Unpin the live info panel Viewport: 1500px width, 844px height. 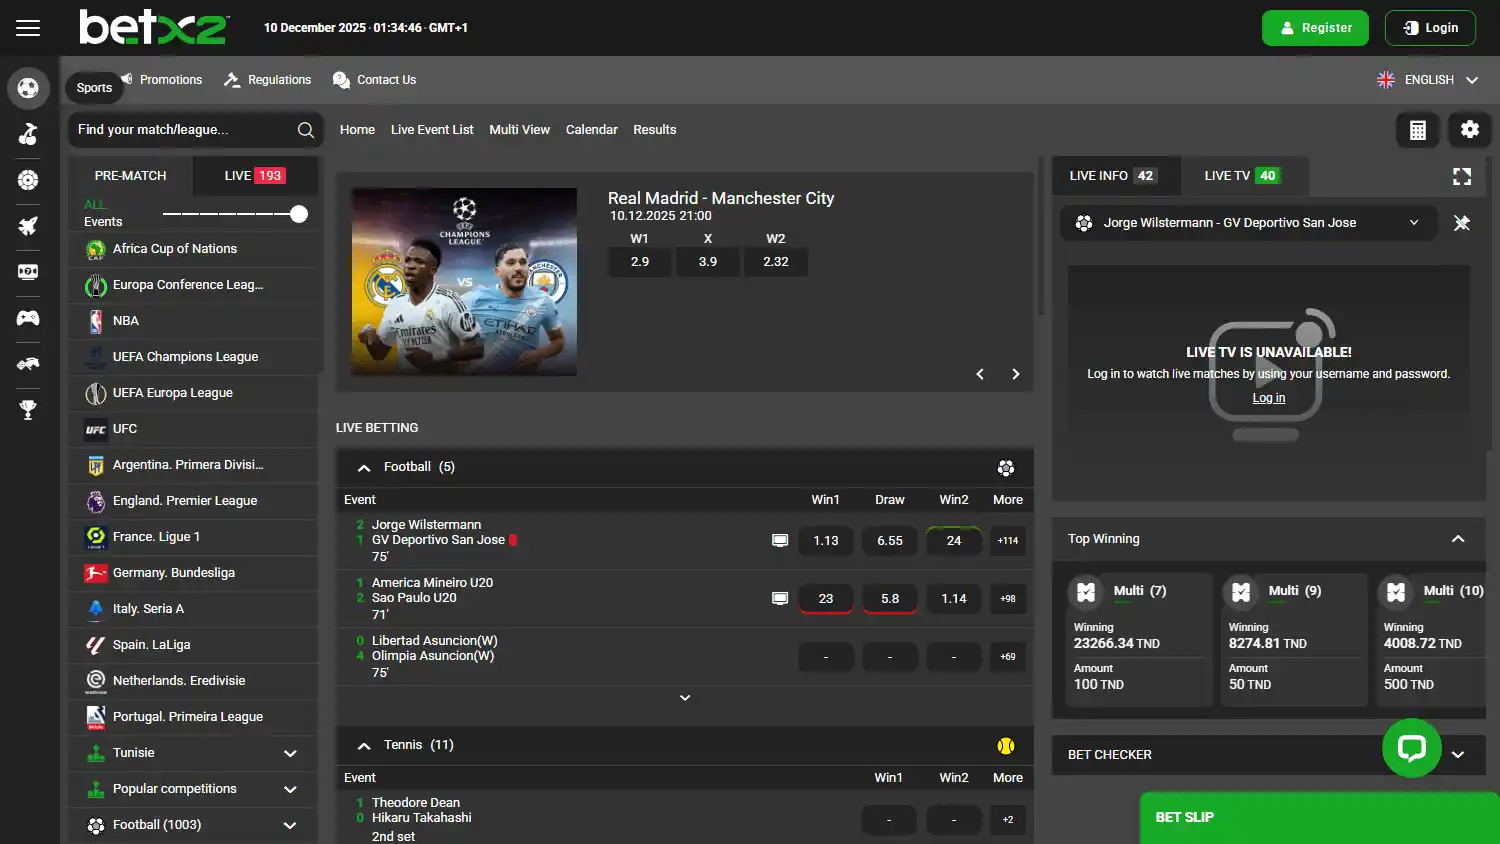tap(1462, 223)
